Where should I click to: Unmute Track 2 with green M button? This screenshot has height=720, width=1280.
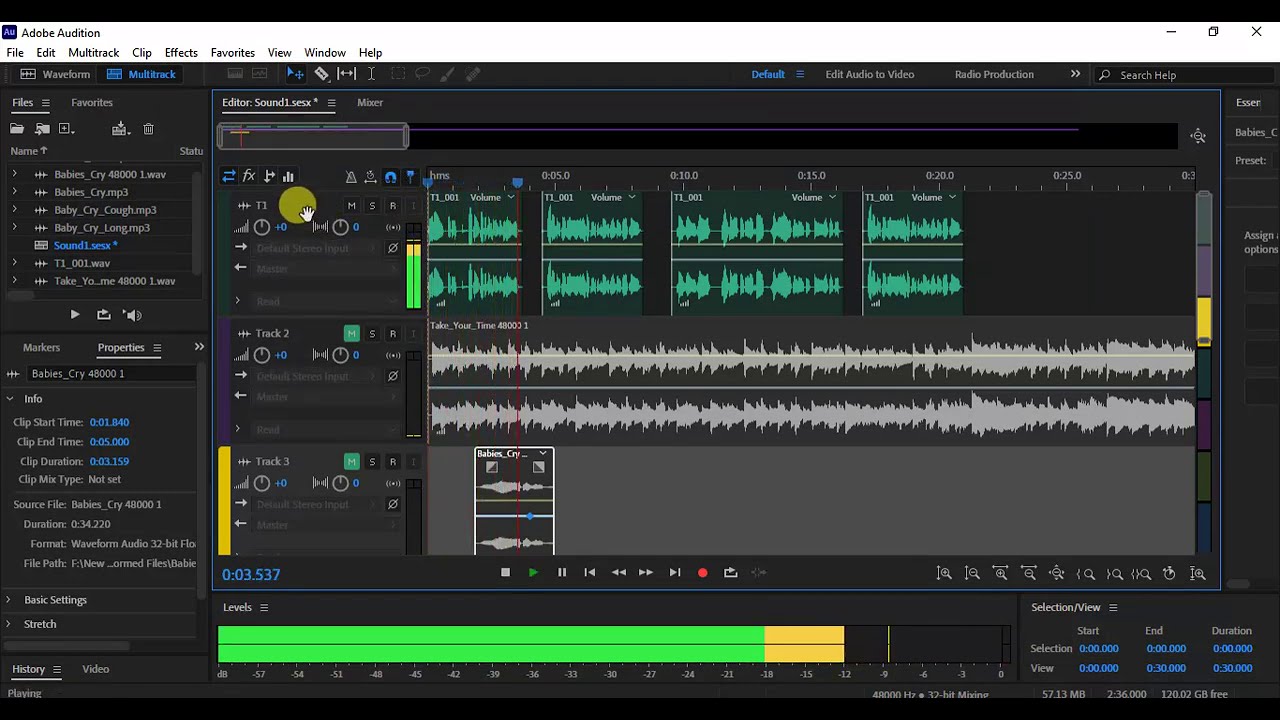(x=351, y=334)
